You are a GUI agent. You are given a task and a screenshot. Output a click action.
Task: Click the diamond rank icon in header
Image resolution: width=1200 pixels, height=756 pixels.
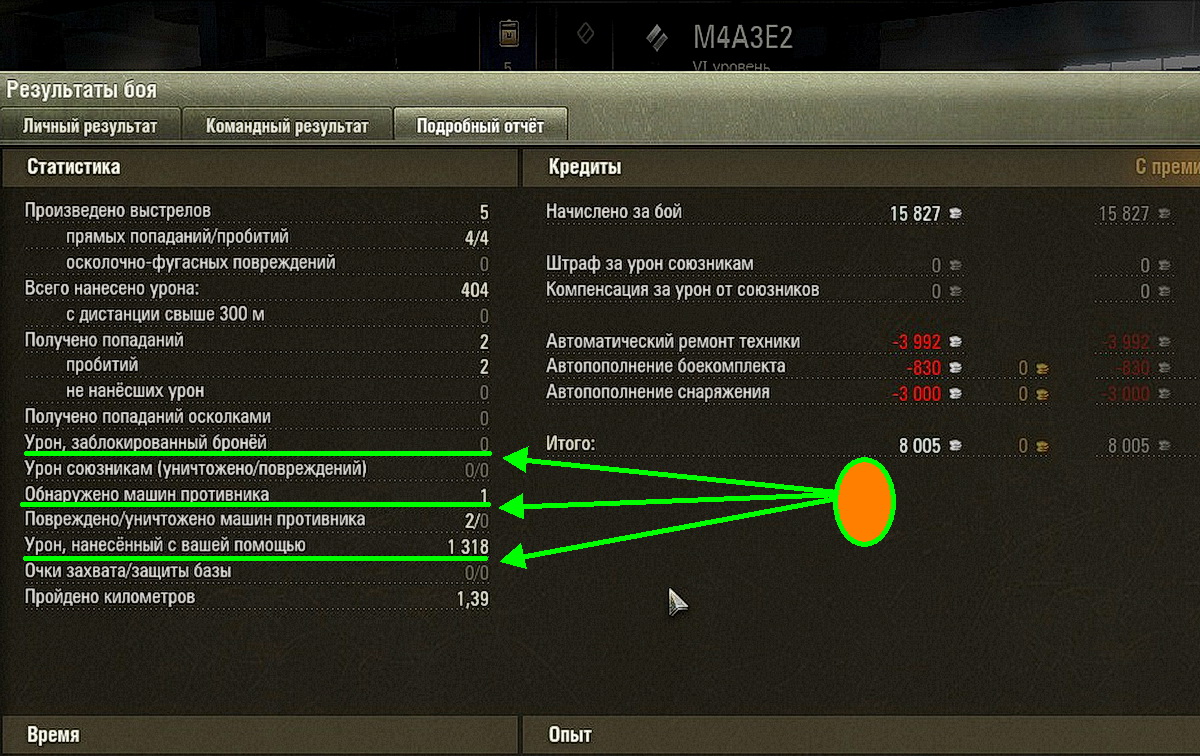(x=586, y=33)
